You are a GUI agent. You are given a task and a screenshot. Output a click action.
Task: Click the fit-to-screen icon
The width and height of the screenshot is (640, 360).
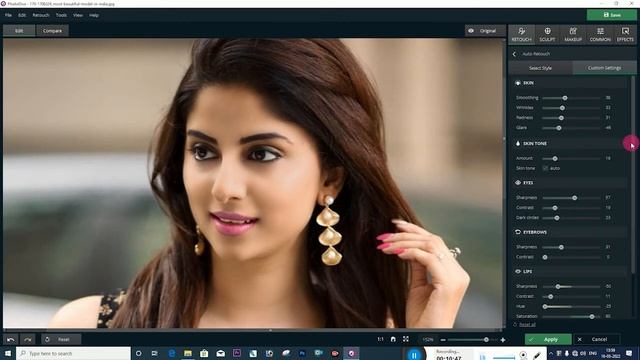393,339
